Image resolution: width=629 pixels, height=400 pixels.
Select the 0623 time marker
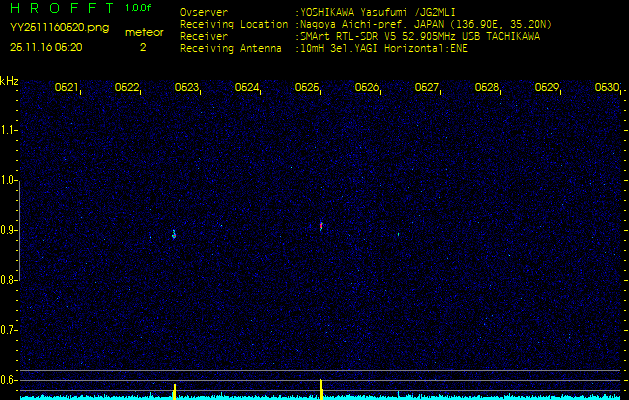187,88
